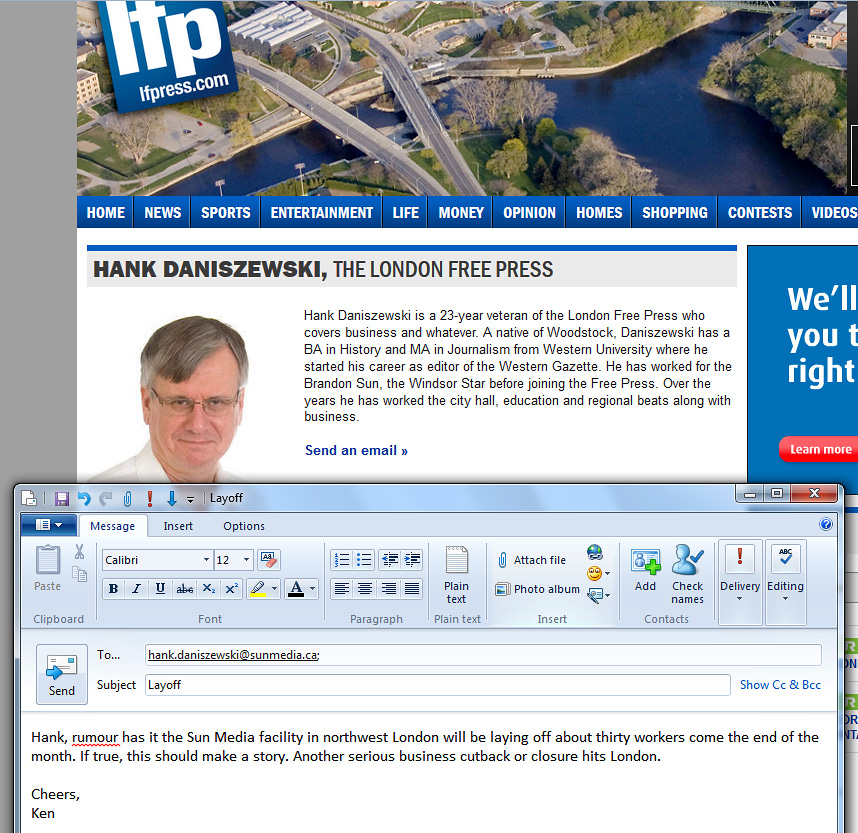Open the Message ribbon tab
The width and height of the screenshot is (858, 833).
coord(112,526)
